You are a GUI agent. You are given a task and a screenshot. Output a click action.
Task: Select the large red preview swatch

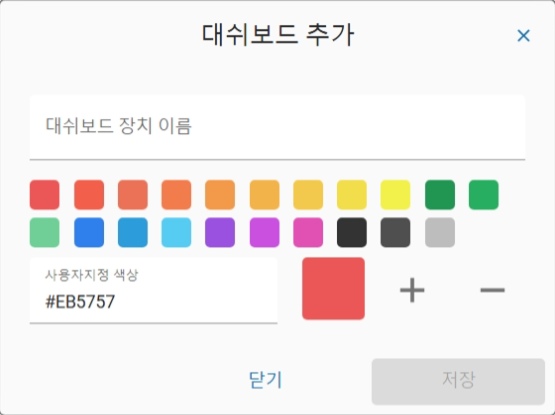click(333, 289)
